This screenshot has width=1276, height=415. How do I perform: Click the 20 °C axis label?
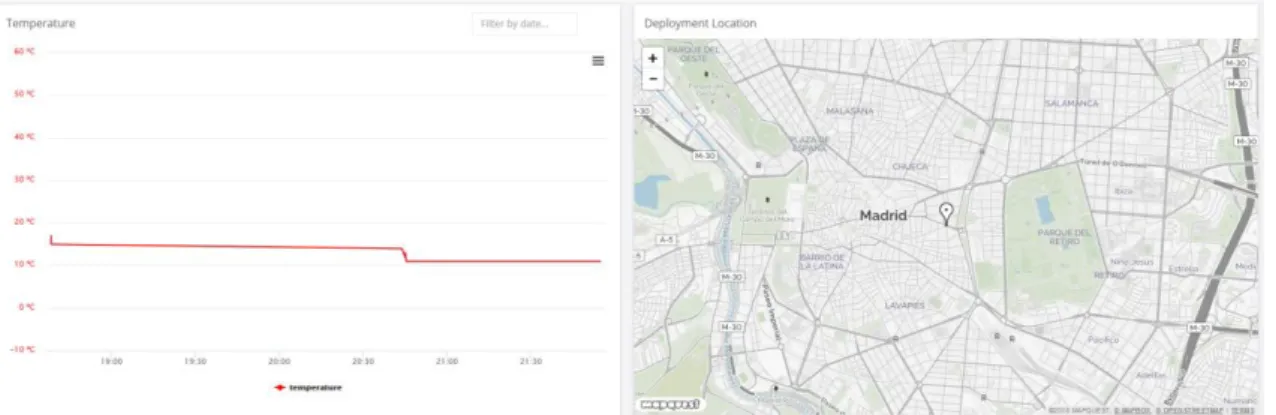click(x=24, y=221)
